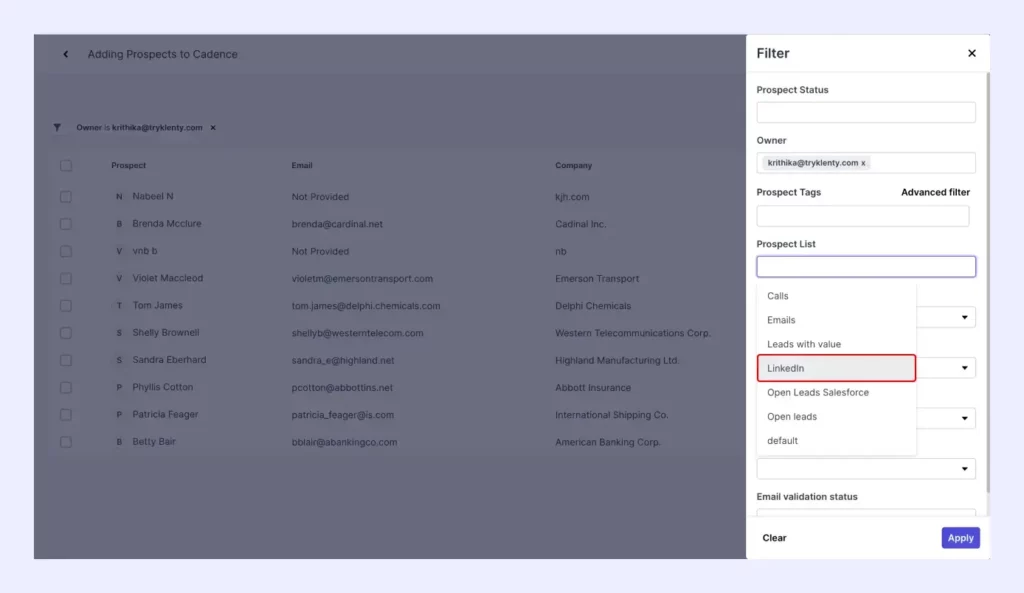Check the box for Violet Maccleod

[x=66, y=278]
